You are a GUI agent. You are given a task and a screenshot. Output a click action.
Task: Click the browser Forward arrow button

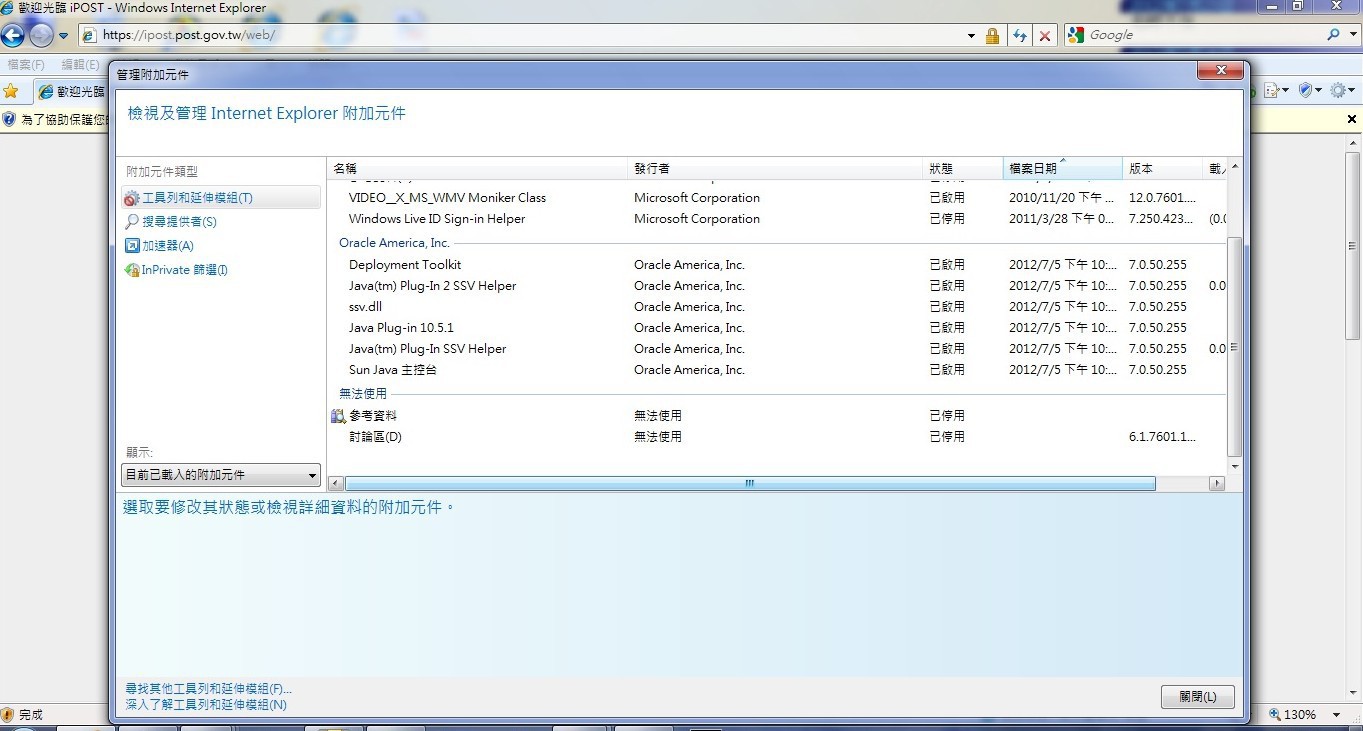click(41, 36)
